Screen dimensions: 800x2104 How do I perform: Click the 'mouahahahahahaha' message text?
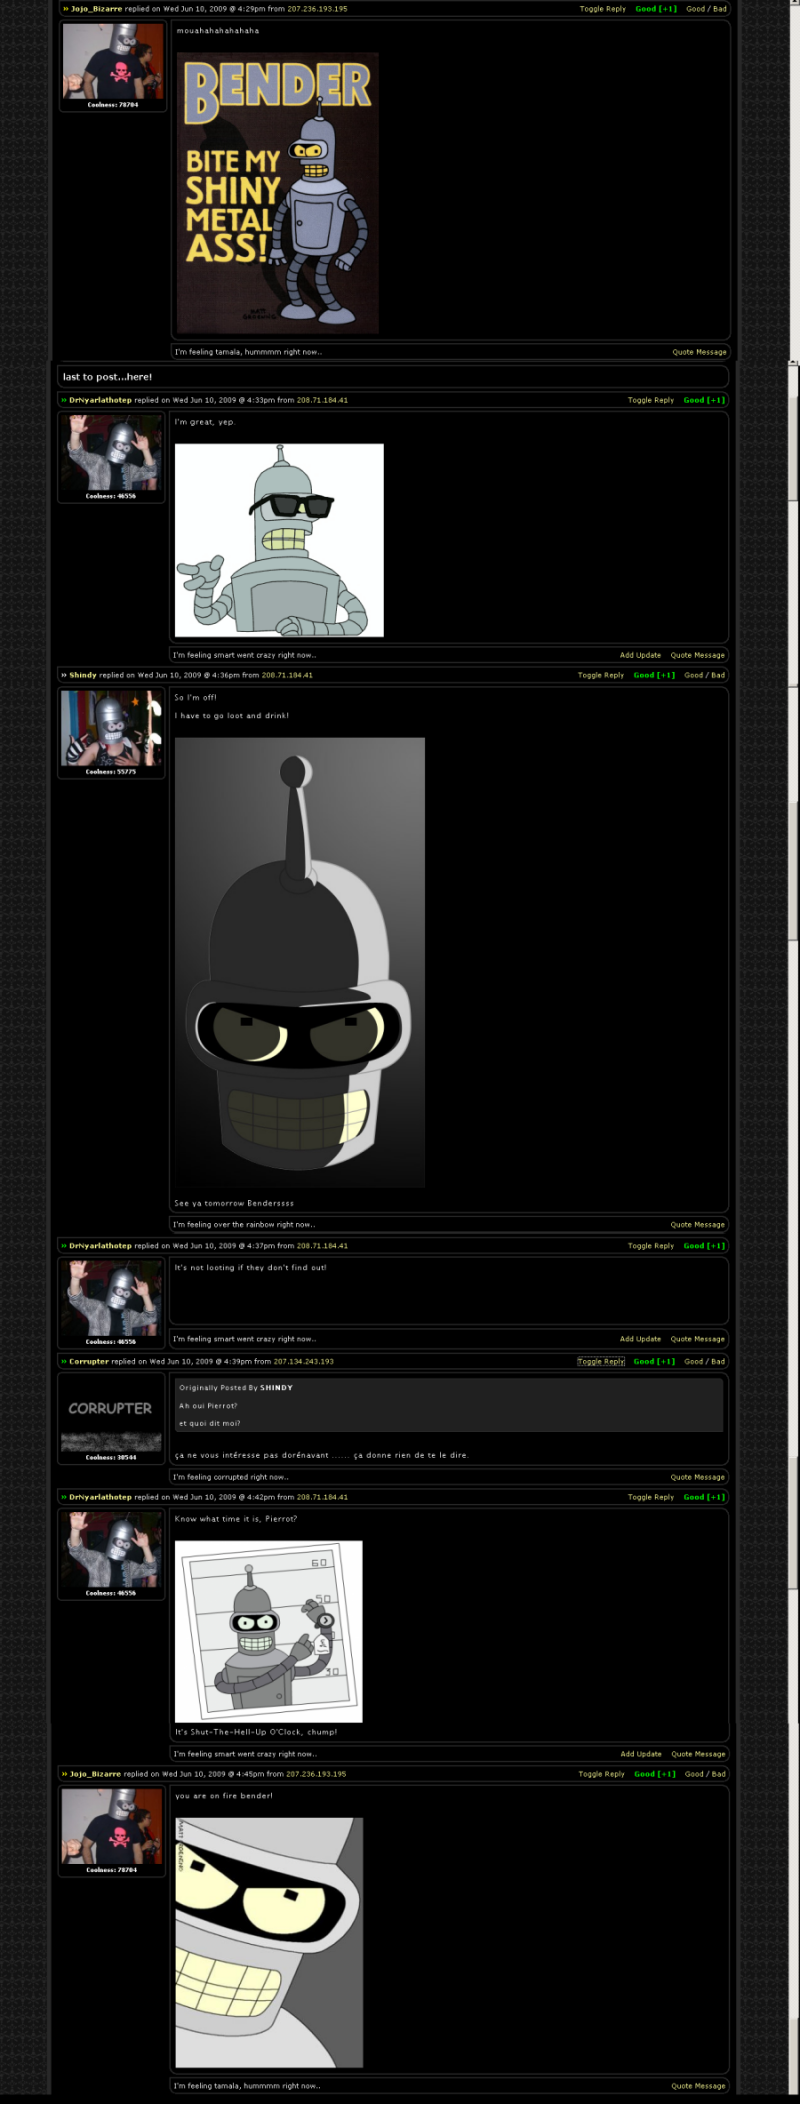click(x=218, y=31)
